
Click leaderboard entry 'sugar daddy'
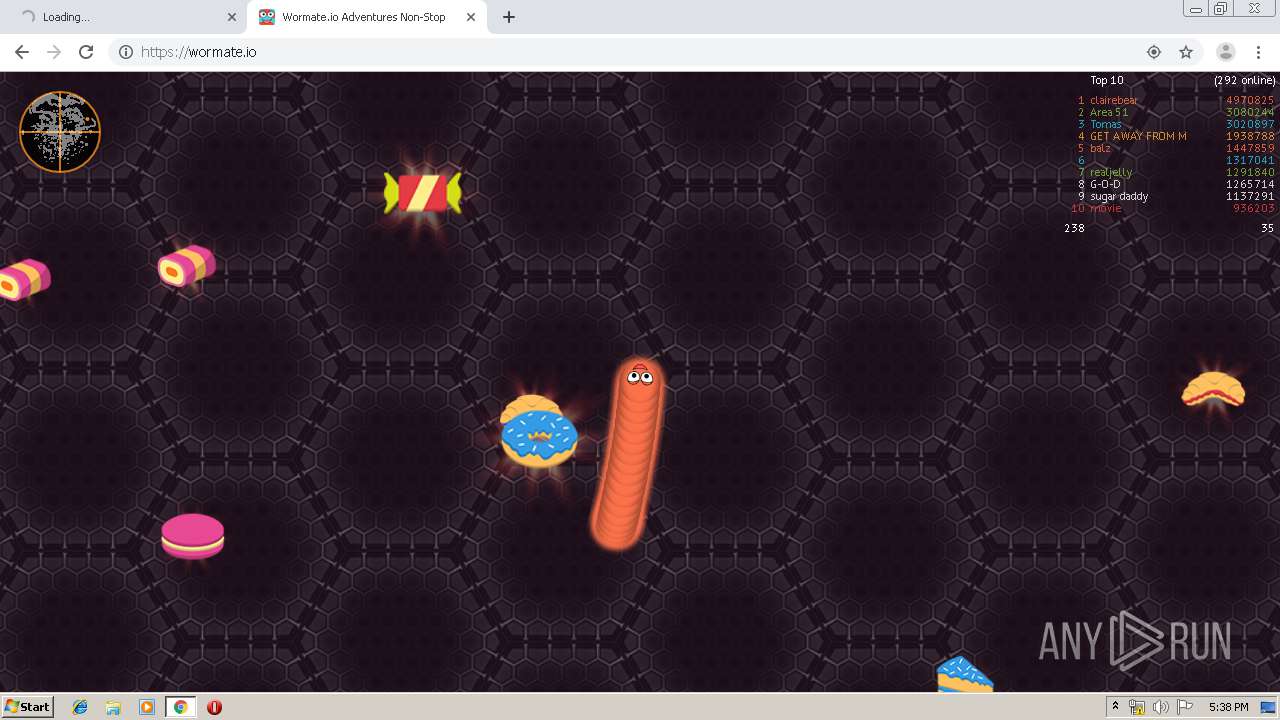(1119, 196)
